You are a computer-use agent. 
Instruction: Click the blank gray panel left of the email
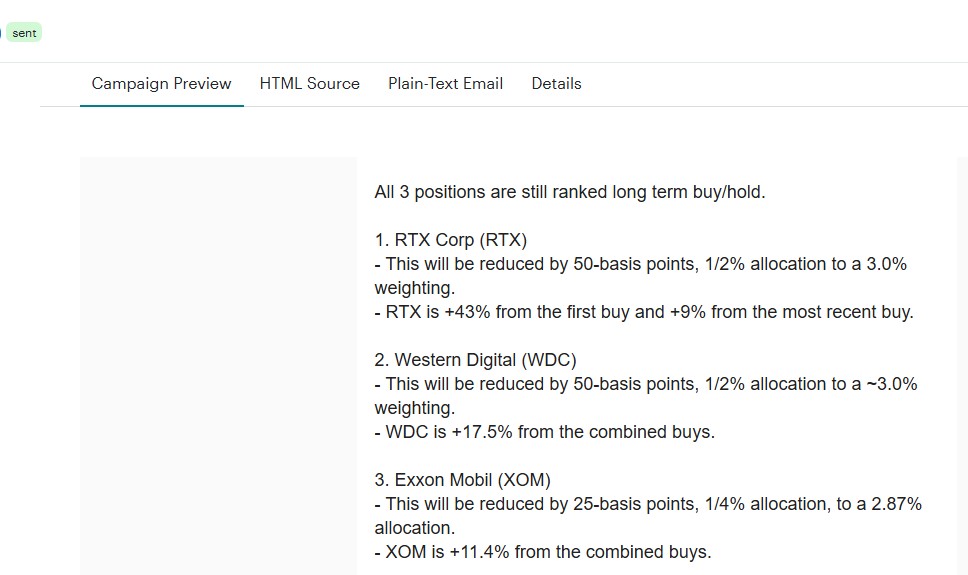(218, 365)
